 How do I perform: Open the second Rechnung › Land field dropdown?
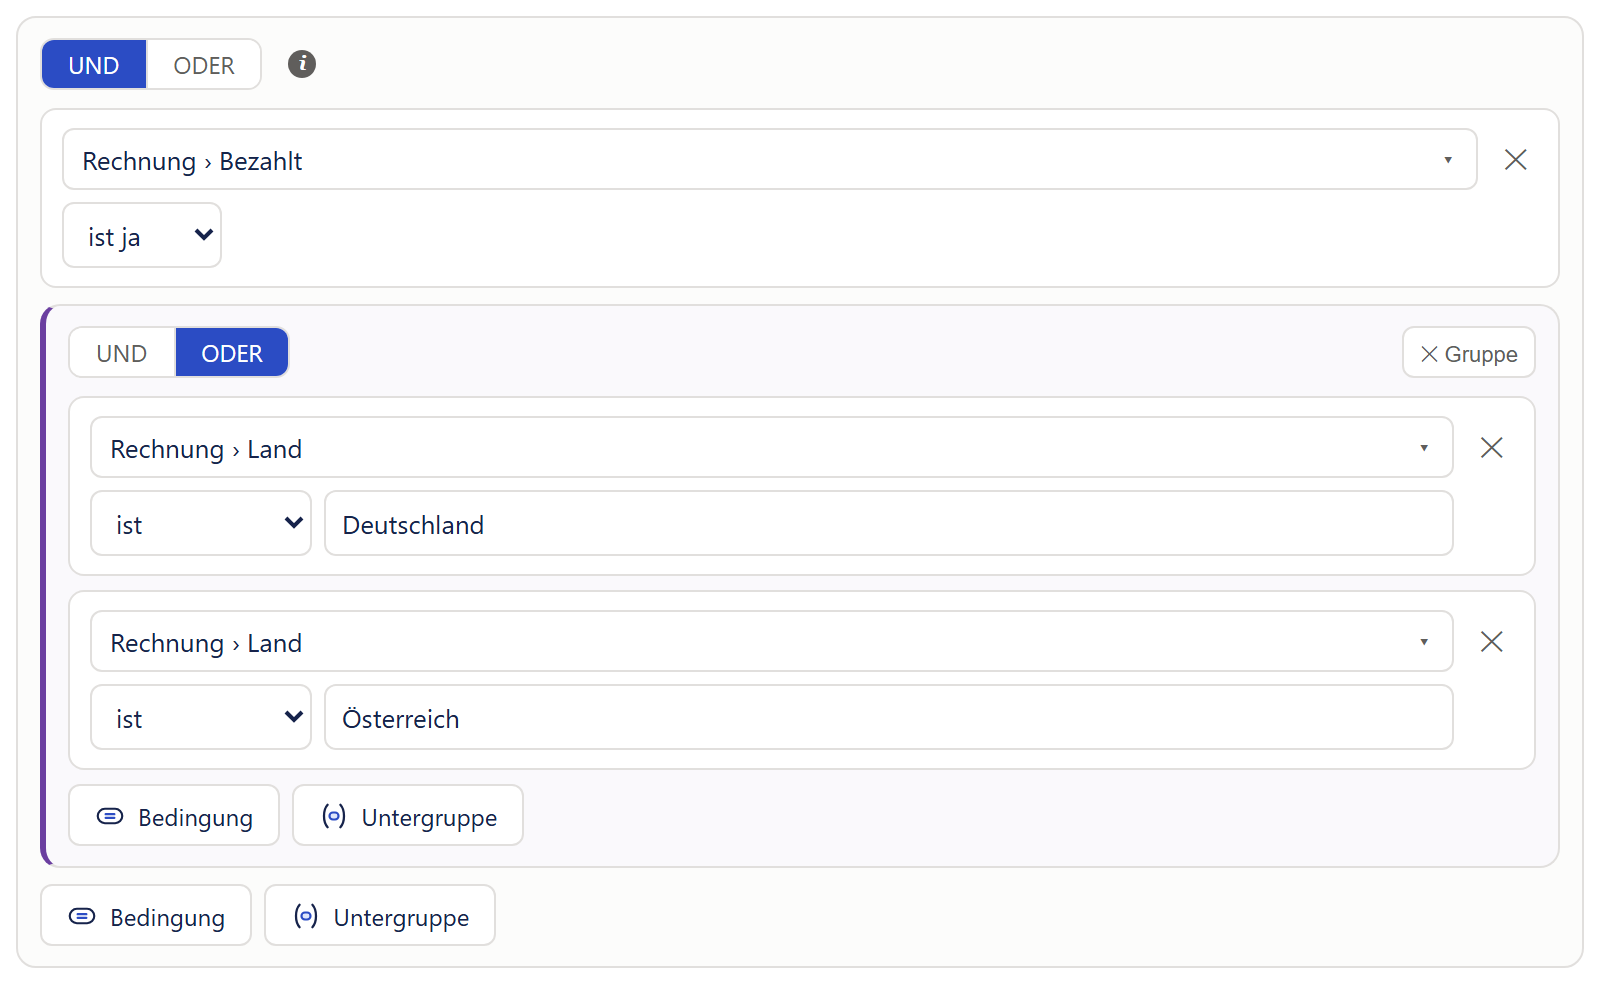click(x=772, y=642)
